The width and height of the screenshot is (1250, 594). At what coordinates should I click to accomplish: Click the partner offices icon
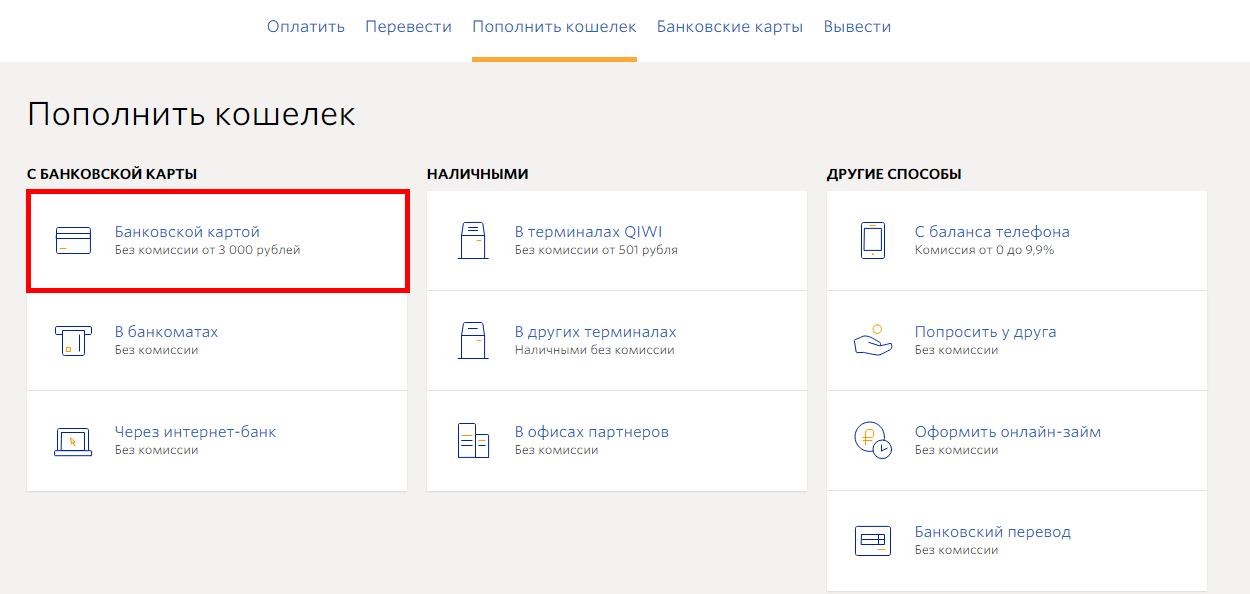(x=473, y=441)
